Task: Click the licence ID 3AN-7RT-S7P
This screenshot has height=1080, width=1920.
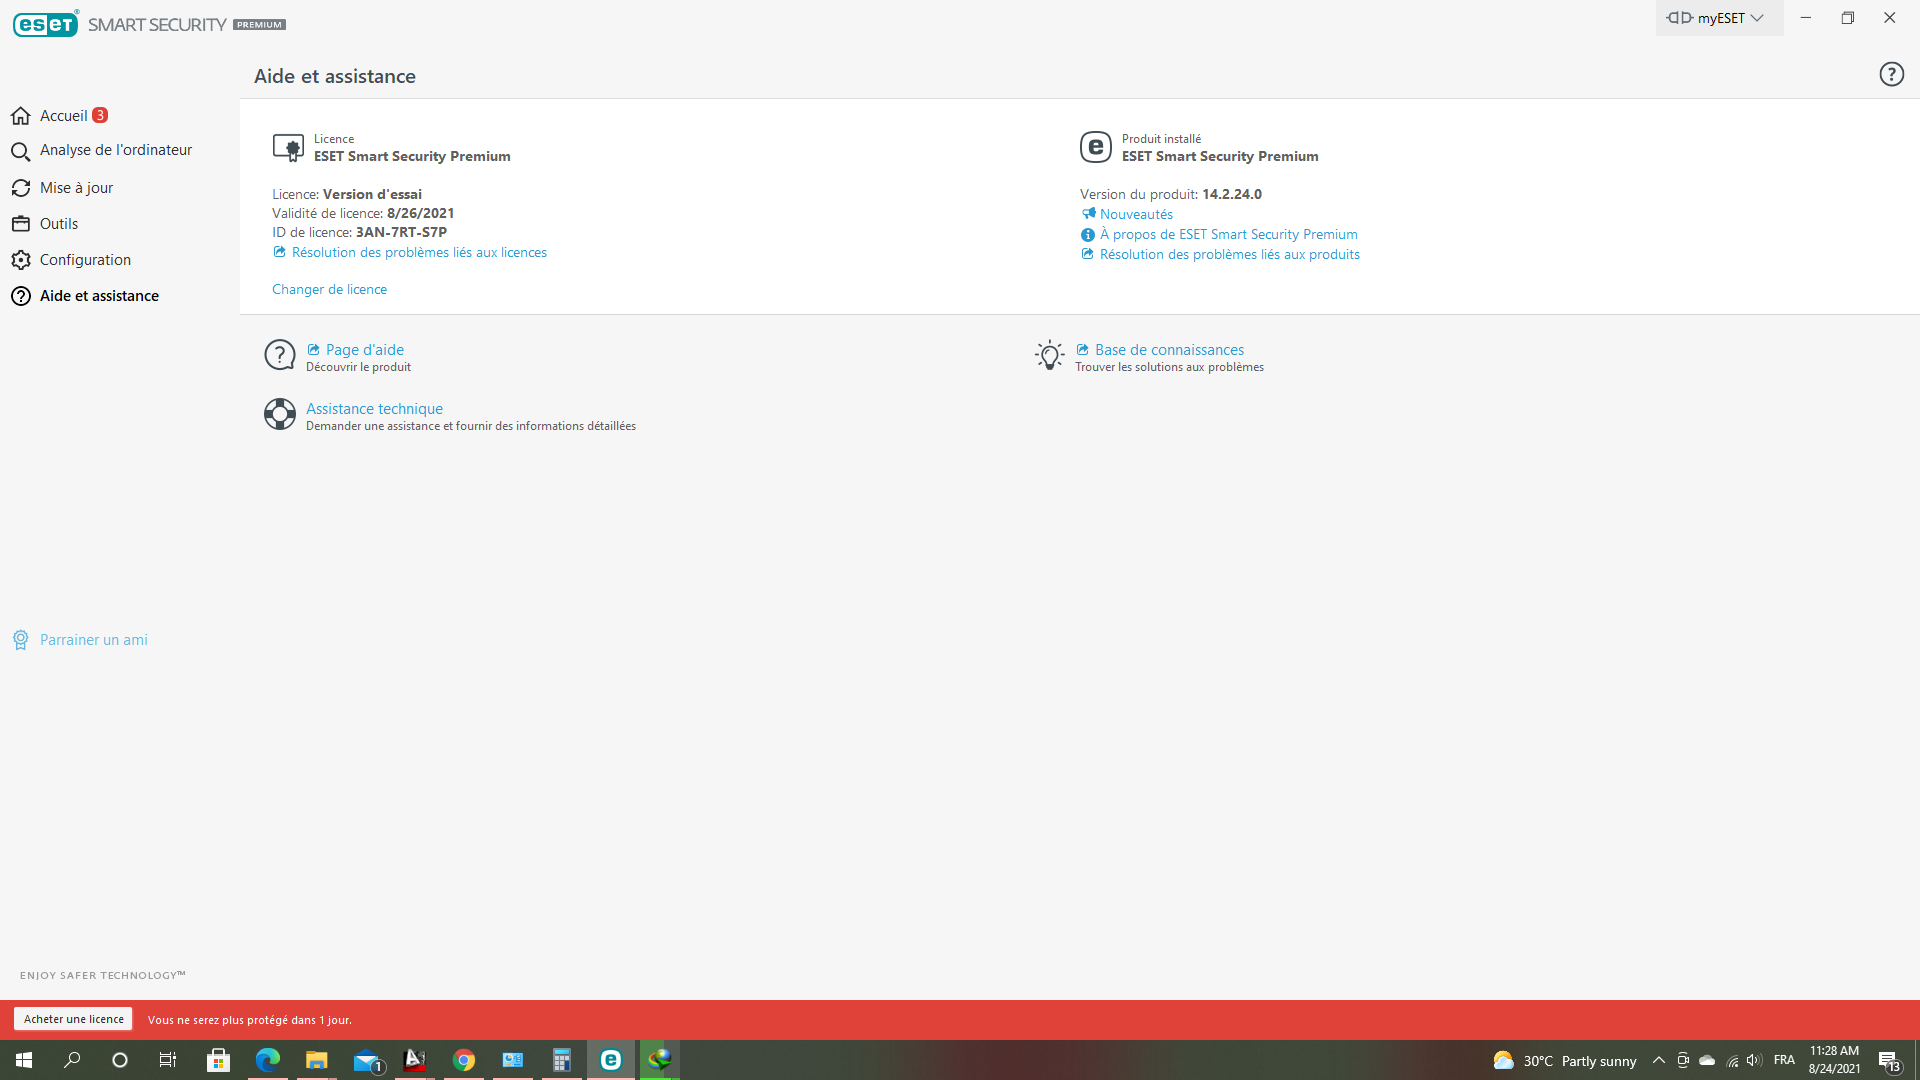Action: click(x=401, y=233)
